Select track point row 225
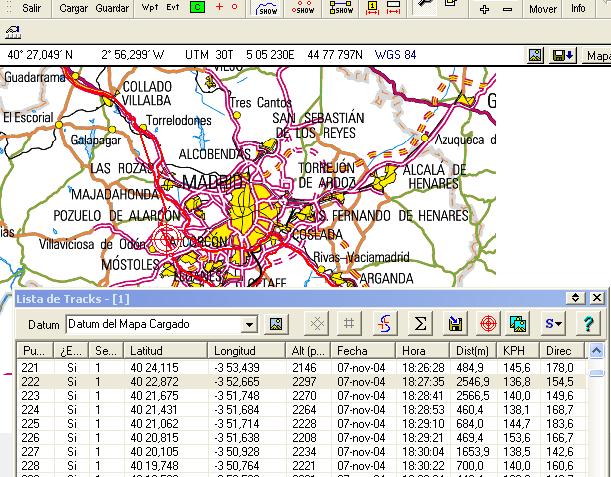The image size is (611, 477). (x=301, y=424)
